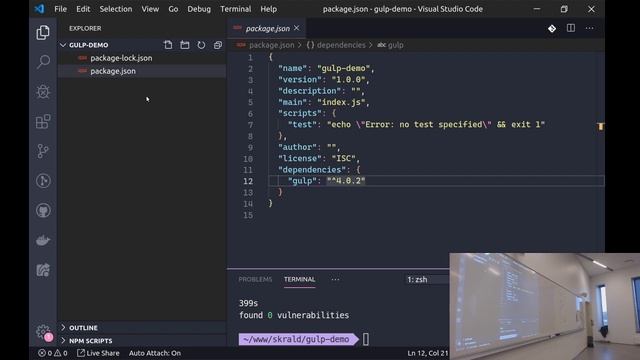
Task: Close the package.json editor tab
Action: (x=297, y=28)
